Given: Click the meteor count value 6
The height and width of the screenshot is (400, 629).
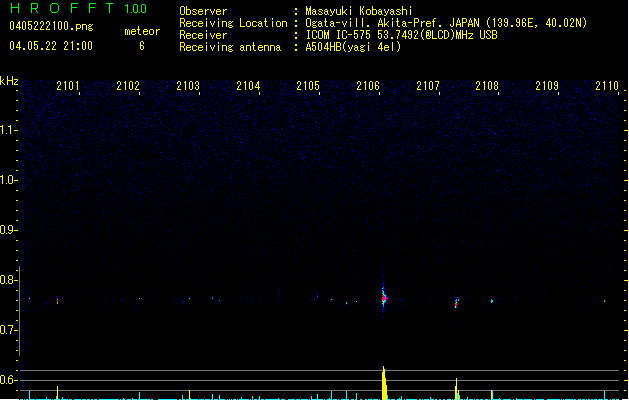Looking at the screenshot, I should click(142, 46).
